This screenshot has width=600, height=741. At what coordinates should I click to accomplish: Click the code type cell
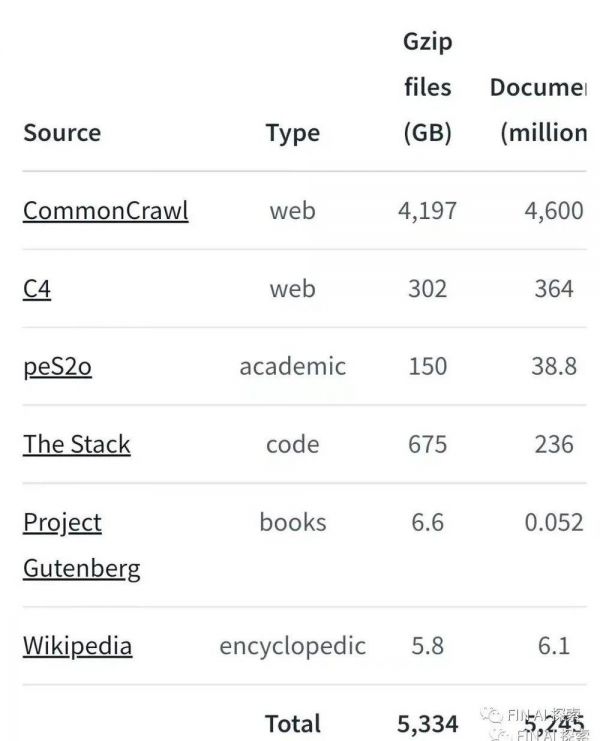click(x=292, y=444)
